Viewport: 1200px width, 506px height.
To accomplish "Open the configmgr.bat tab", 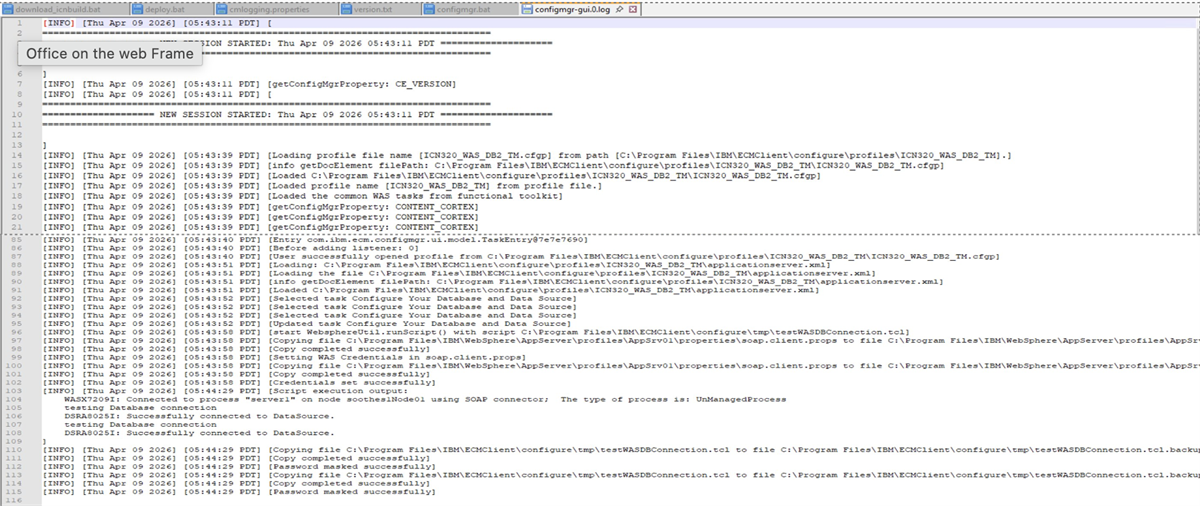I will pyautogui.click(x=465, y=8).
